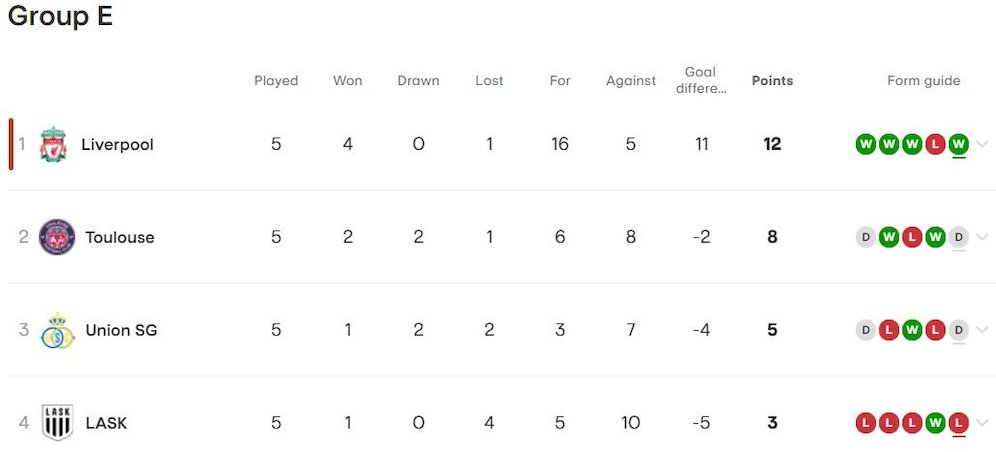Click Toulouse's red loss form badge
This screenshot has height=452, width=996.
click(911, 237)
